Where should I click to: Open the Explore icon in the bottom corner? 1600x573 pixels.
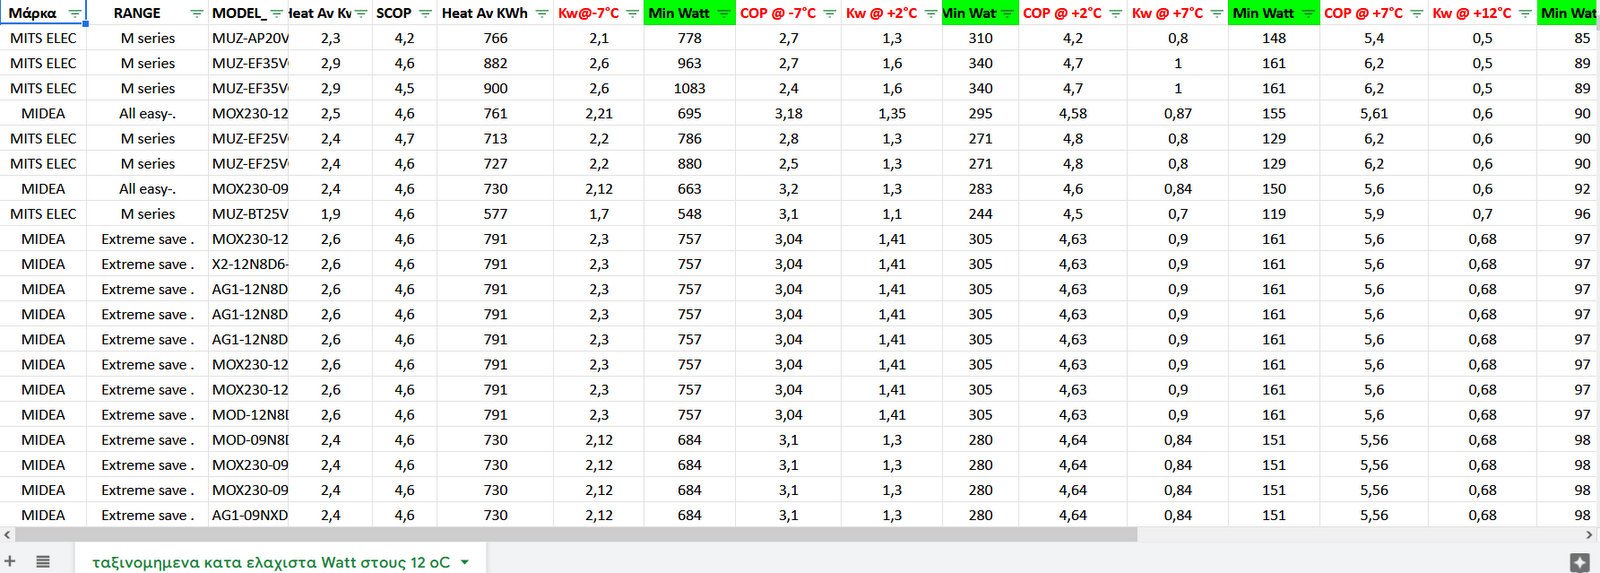click(x=1580, y=562)
